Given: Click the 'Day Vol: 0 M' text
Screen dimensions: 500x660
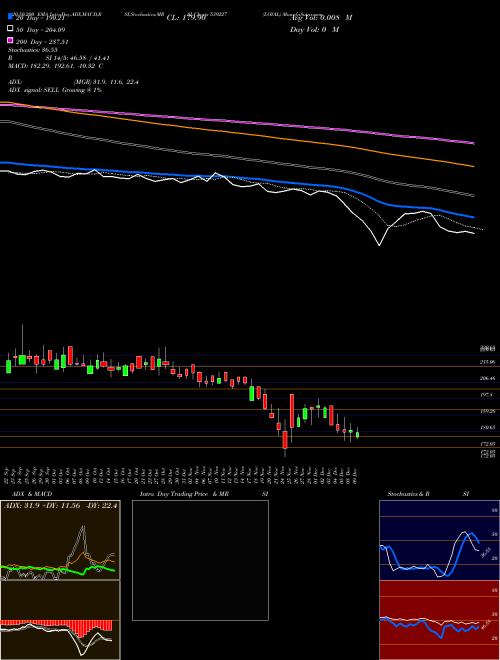Looking at the screenshot, I should [x=314, y=29].
